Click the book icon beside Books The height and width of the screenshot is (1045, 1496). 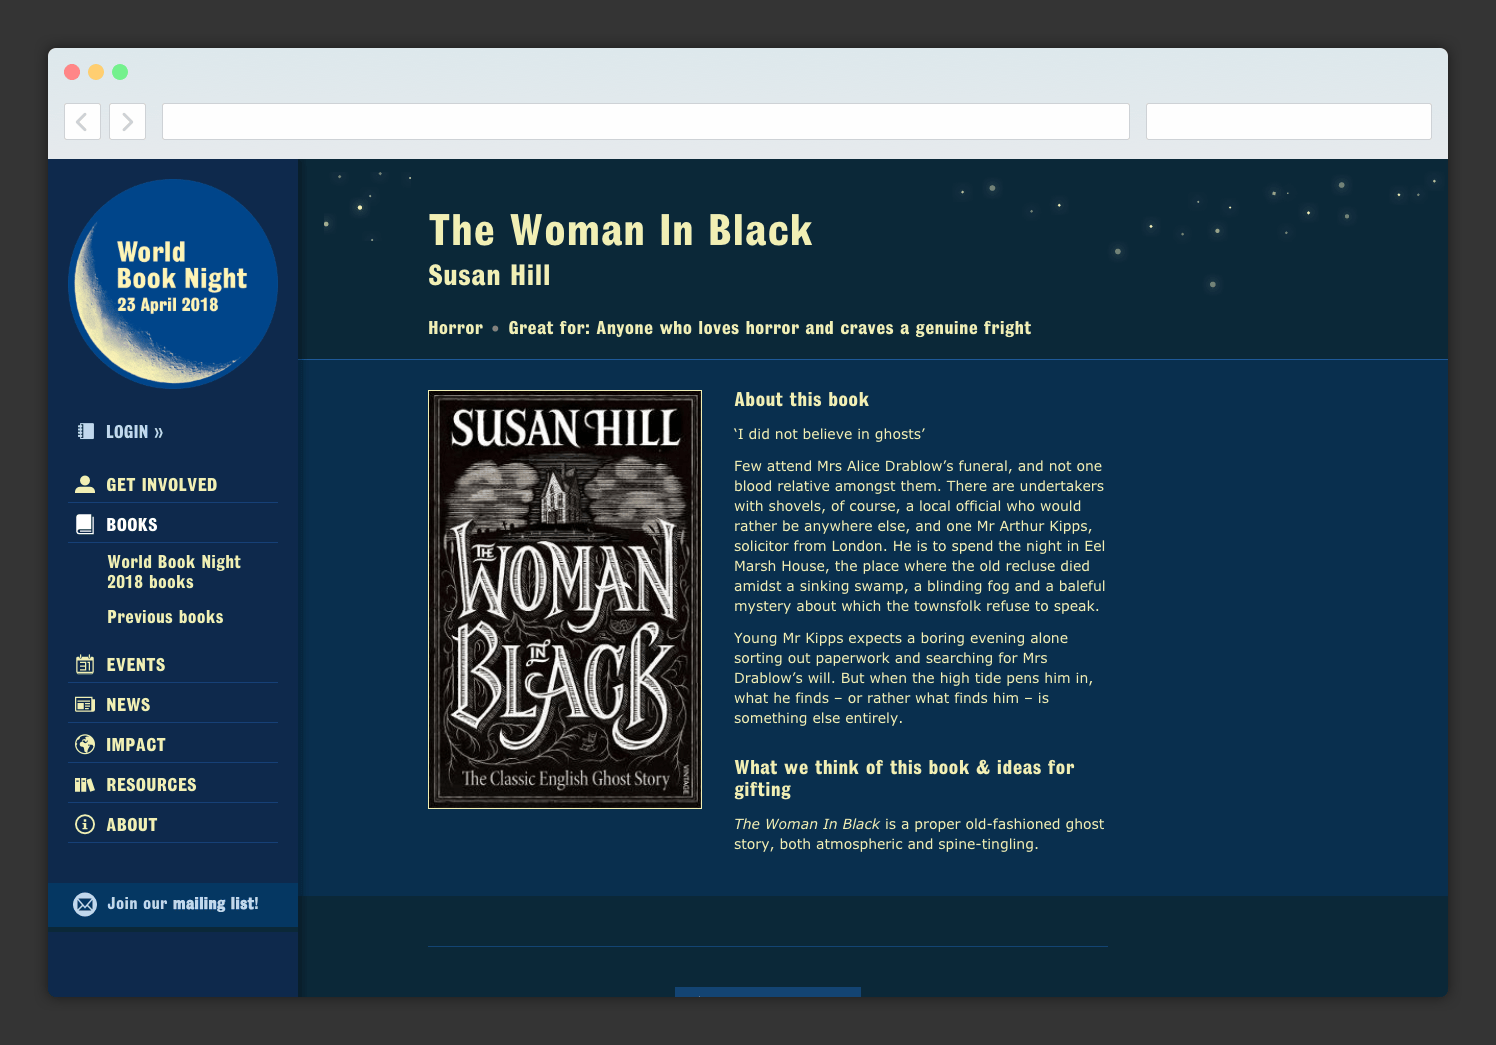[85, 524]
